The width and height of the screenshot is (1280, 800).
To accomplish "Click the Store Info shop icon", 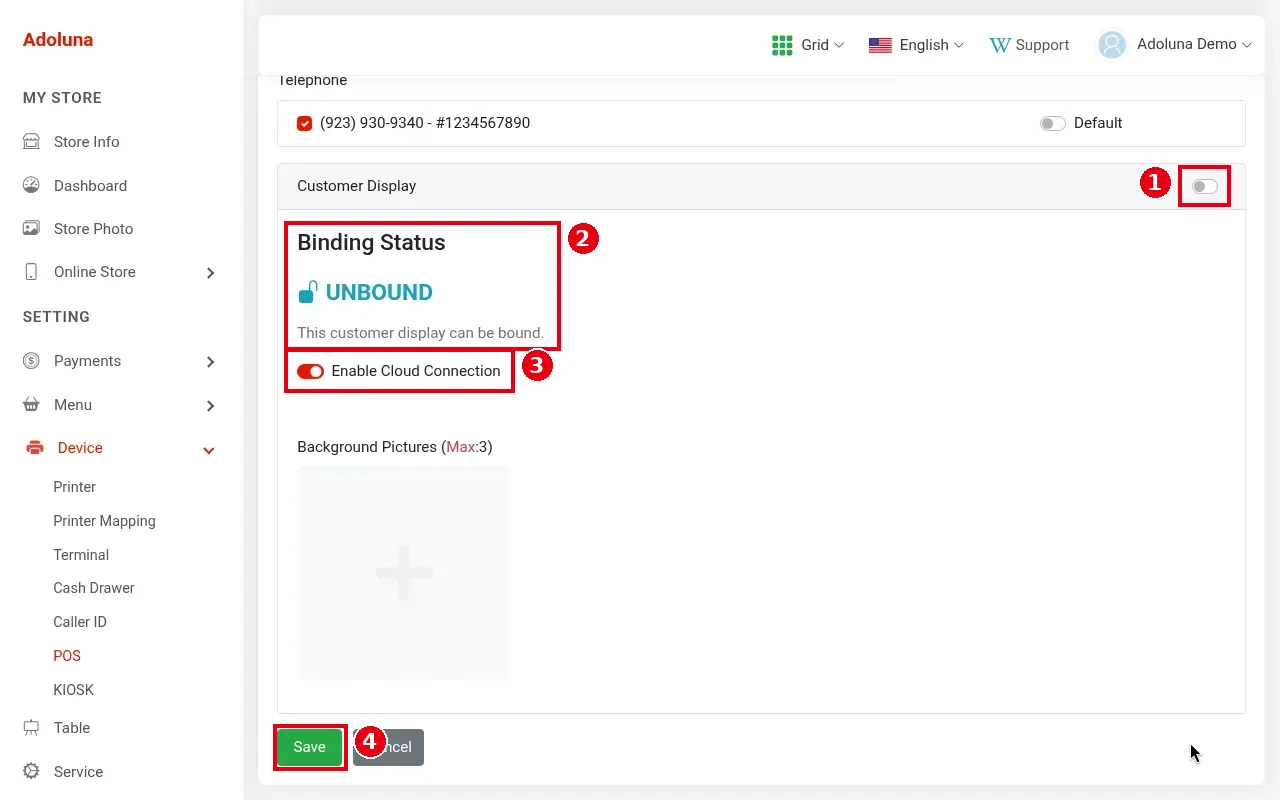I will pos(31,142).
